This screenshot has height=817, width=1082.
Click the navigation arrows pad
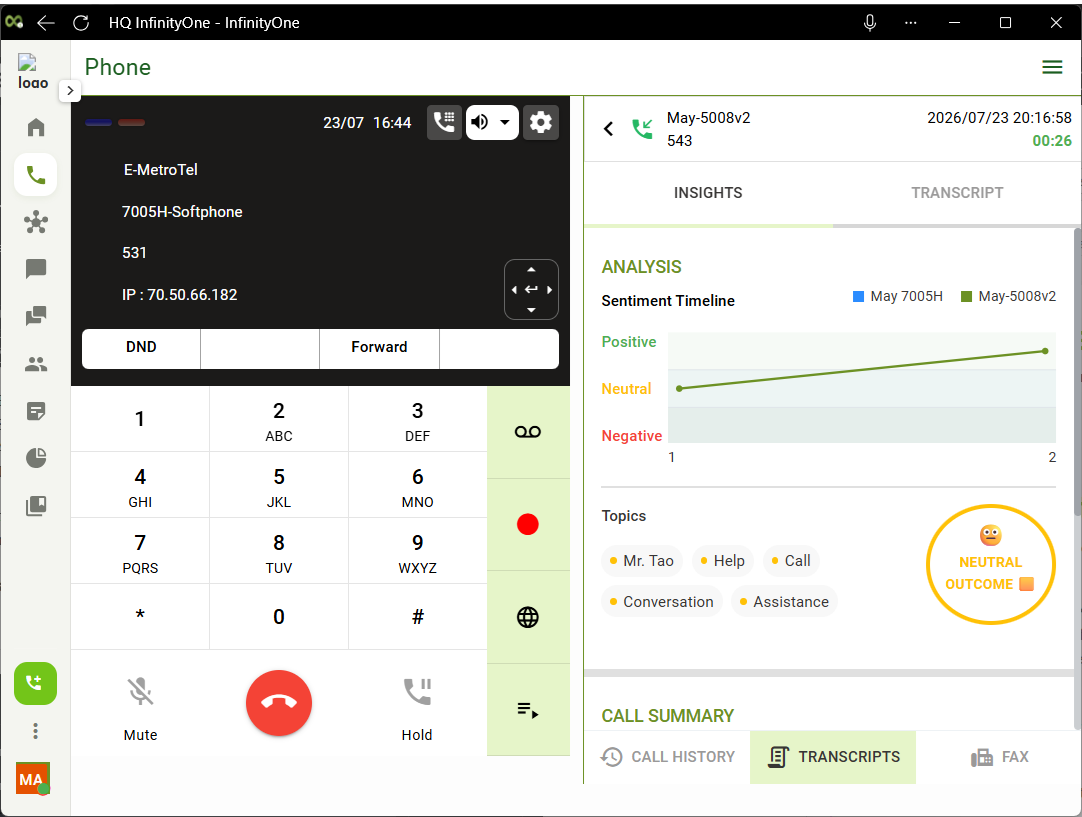coord(531,290)
